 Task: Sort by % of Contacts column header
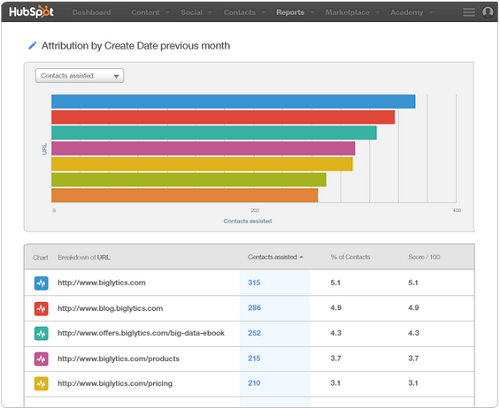[350, 257]
